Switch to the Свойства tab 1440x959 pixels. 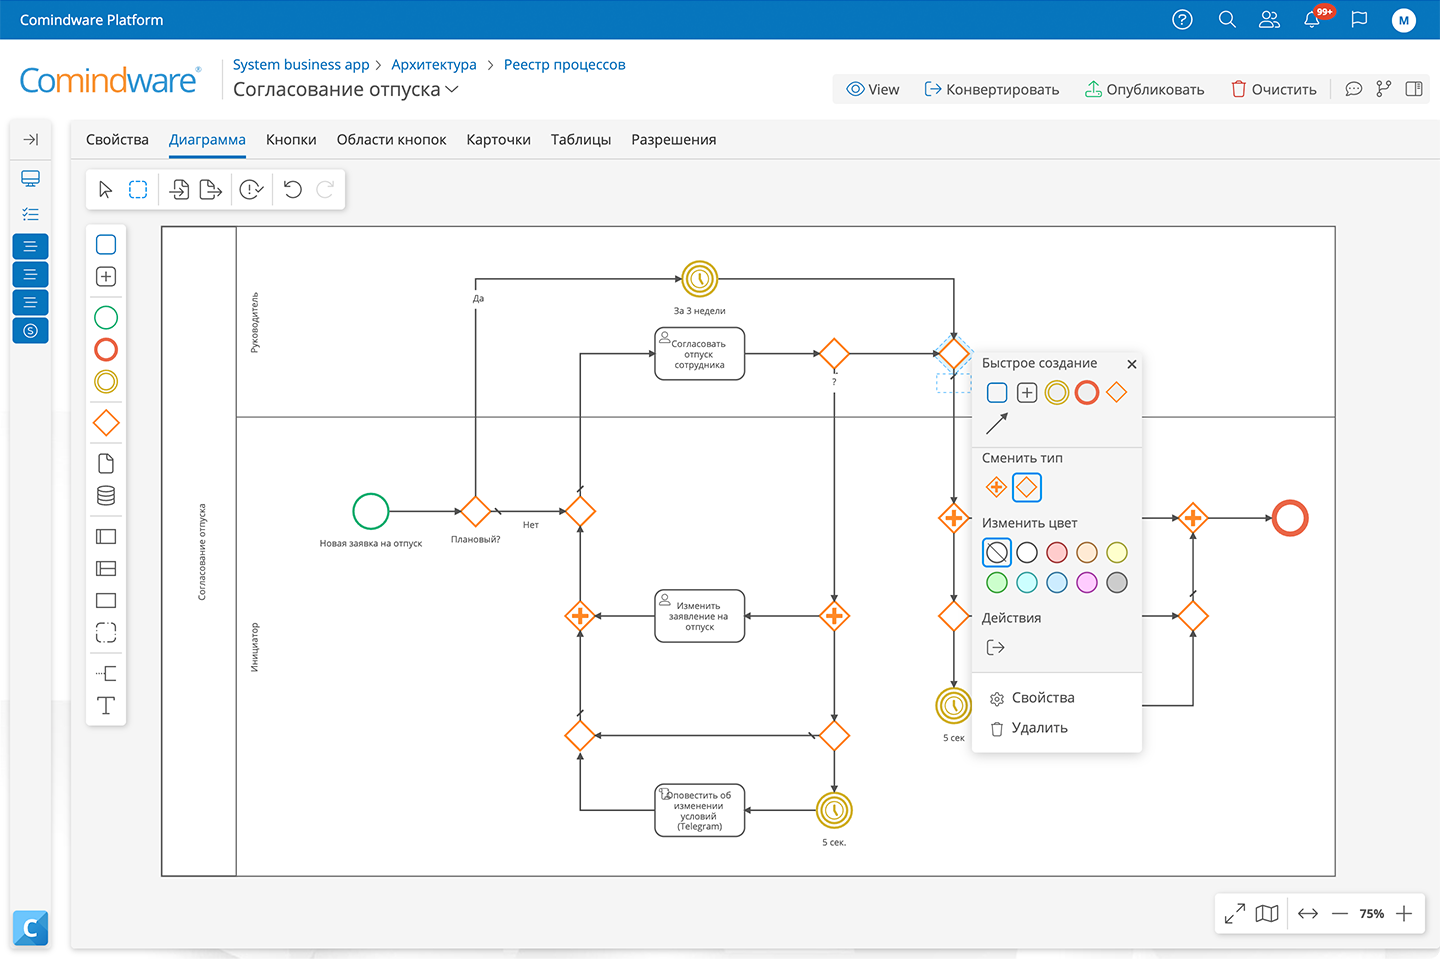(x=117, y=140)
